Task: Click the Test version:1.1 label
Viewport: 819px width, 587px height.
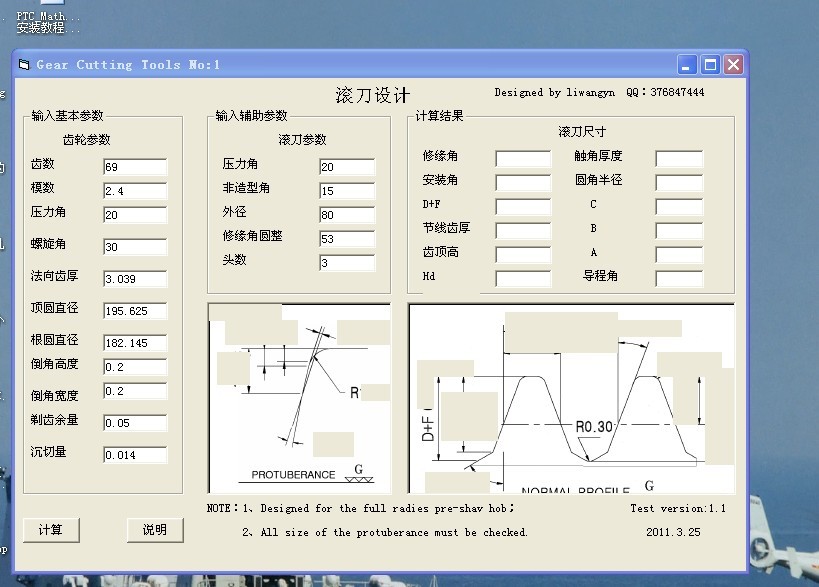Action: 678,508
